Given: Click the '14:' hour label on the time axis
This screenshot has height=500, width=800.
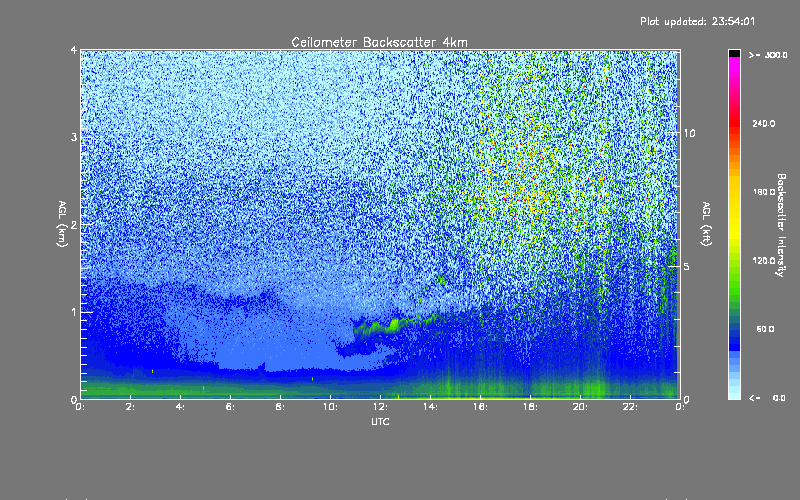Looking at the screenshot, I should click(x=430, y=407).
